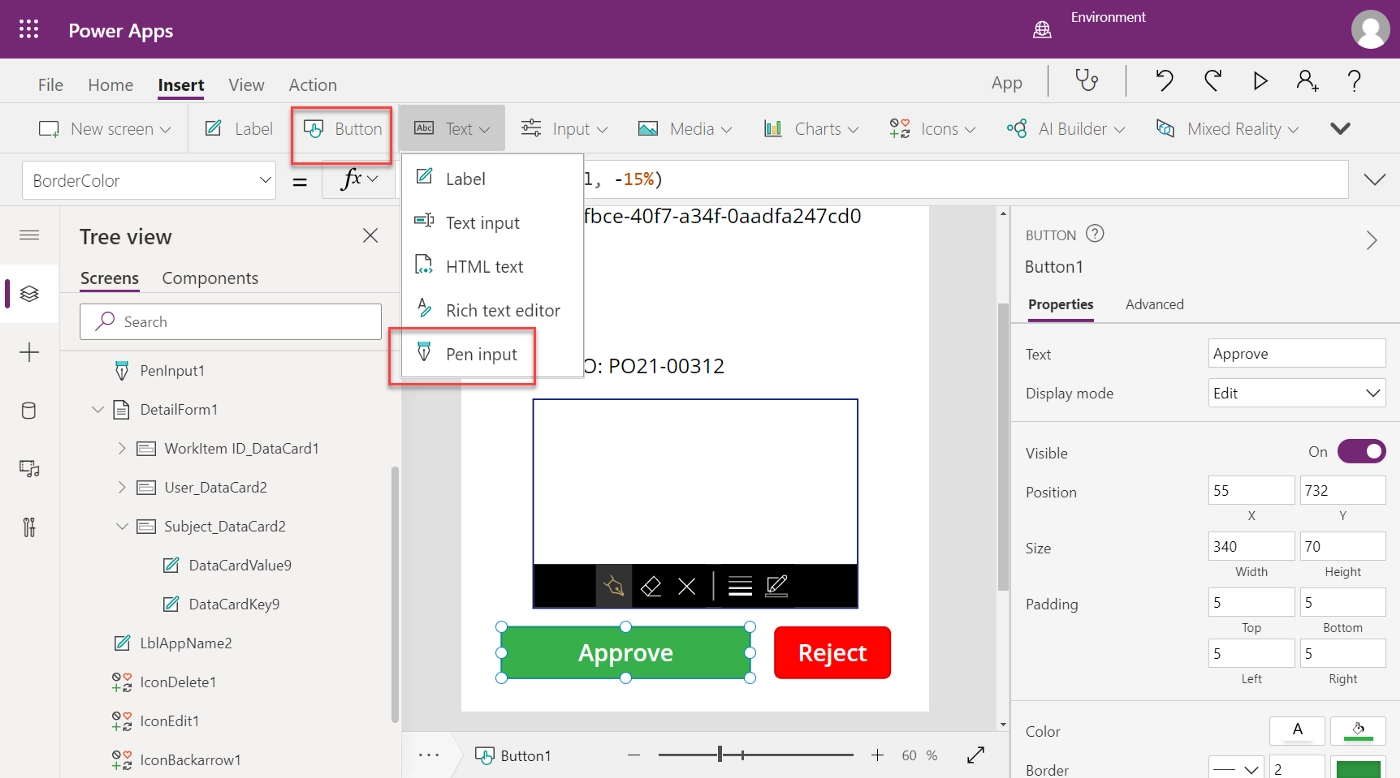Open the AI Builder ribbon dropdown

click(x=1066, y=129)
